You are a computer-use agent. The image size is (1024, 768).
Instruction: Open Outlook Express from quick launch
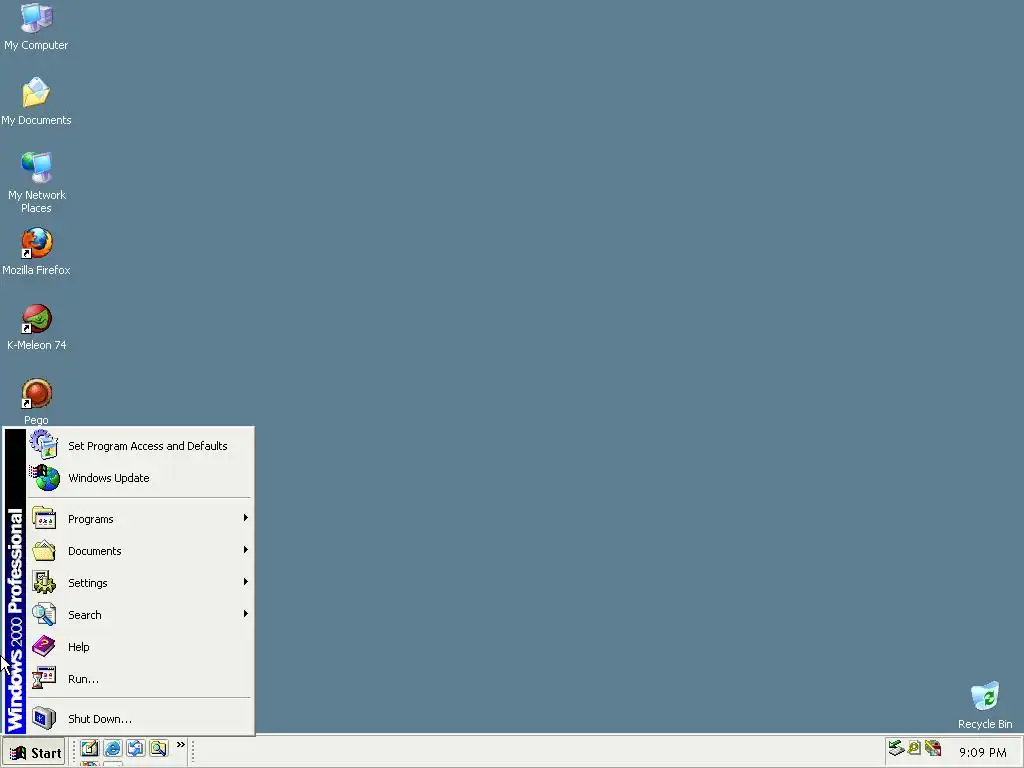click(x=135, y=748)
